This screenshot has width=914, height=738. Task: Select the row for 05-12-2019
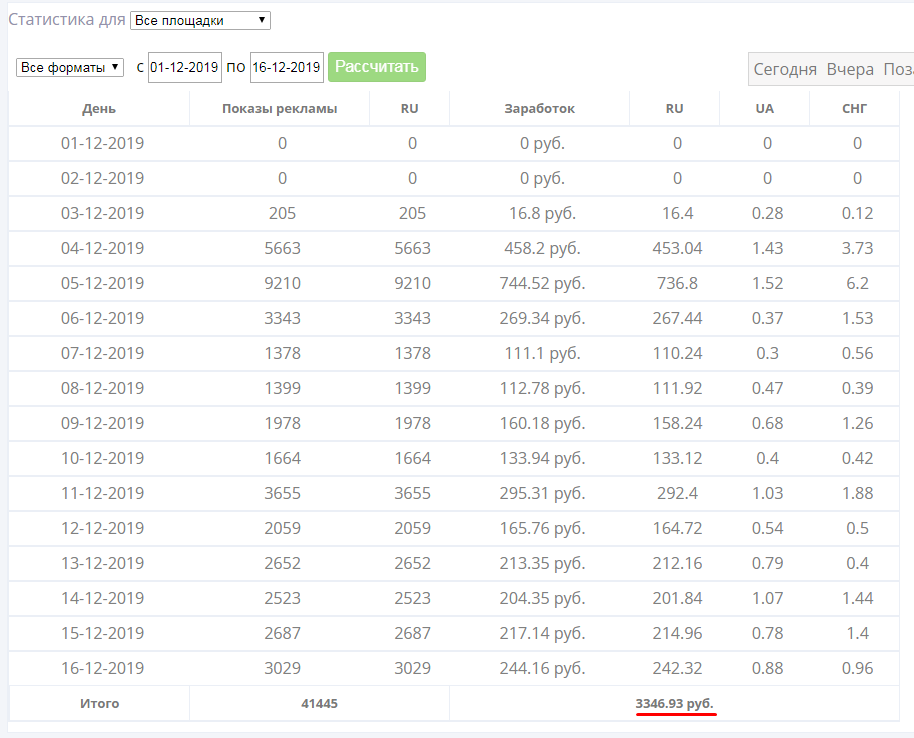pos(454,283)
